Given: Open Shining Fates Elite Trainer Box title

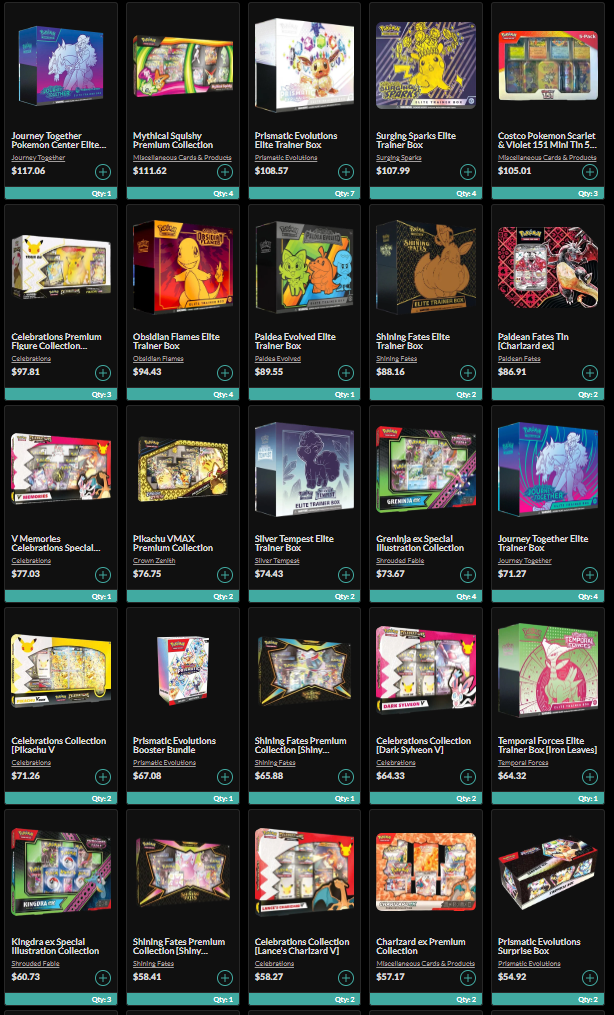Looking at the screenshot, I should tap(413, 341).
